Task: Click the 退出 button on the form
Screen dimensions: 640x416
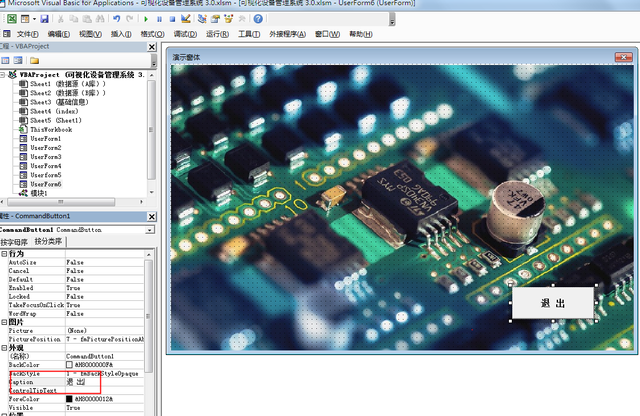Action: (553, 303)
